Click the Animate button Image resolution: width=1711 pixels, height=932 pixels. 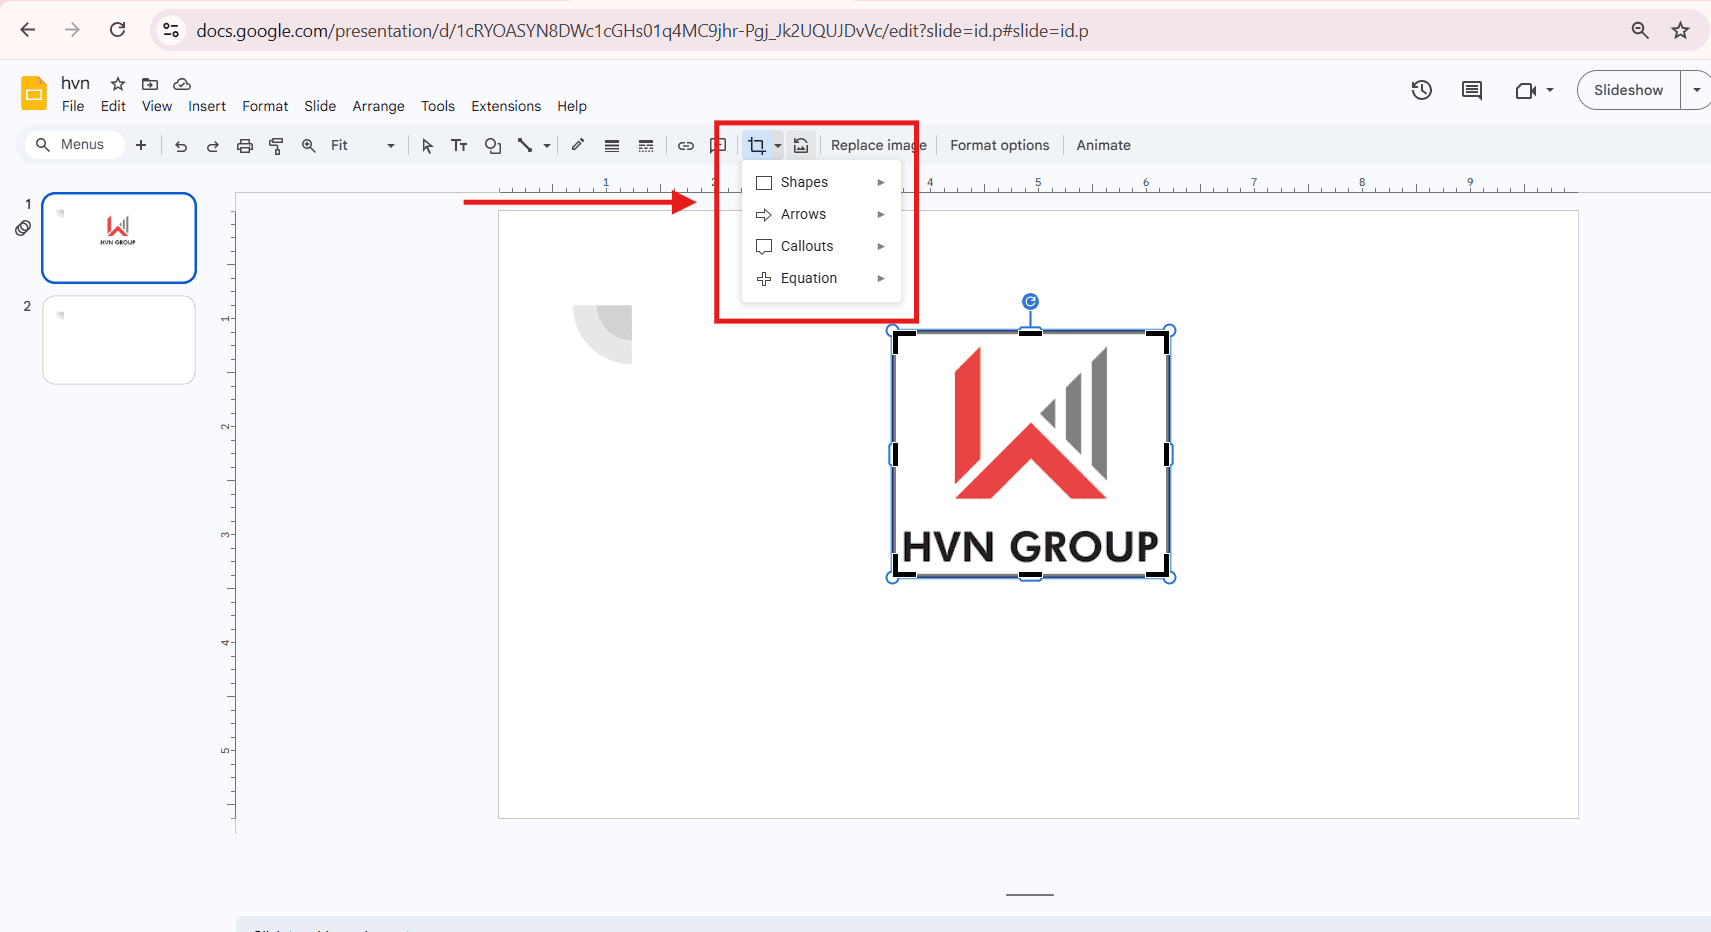tap(1103, 145)
